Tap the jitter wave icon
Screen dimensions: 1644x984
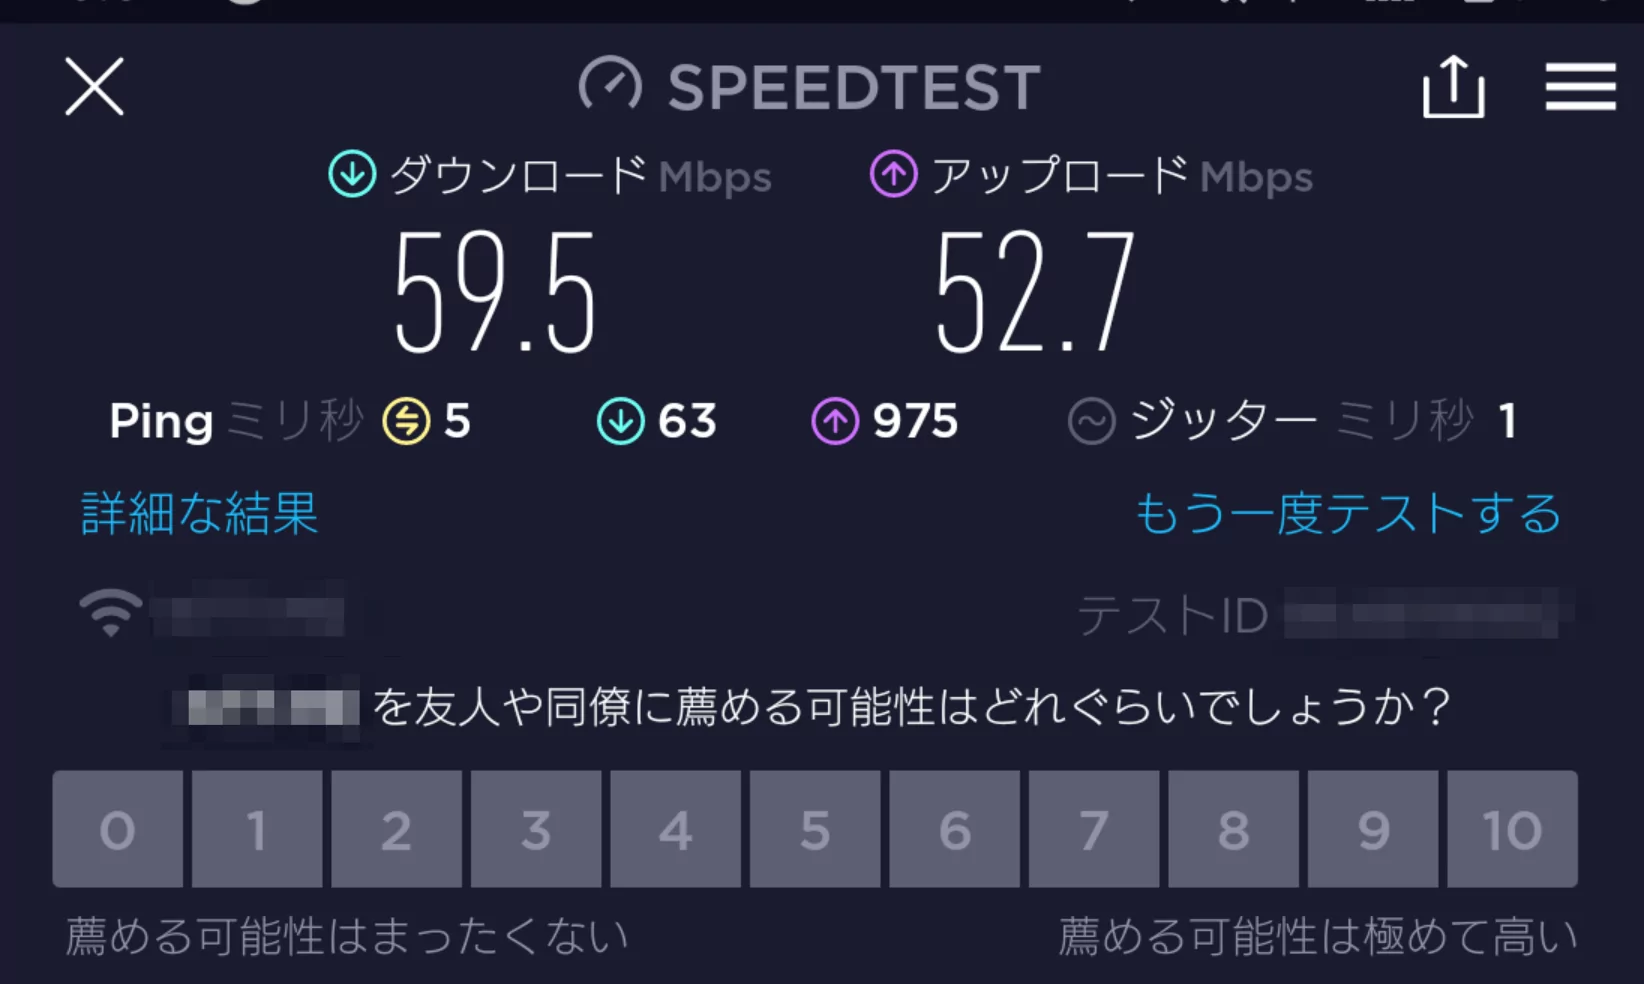(x=1091, y=421)
